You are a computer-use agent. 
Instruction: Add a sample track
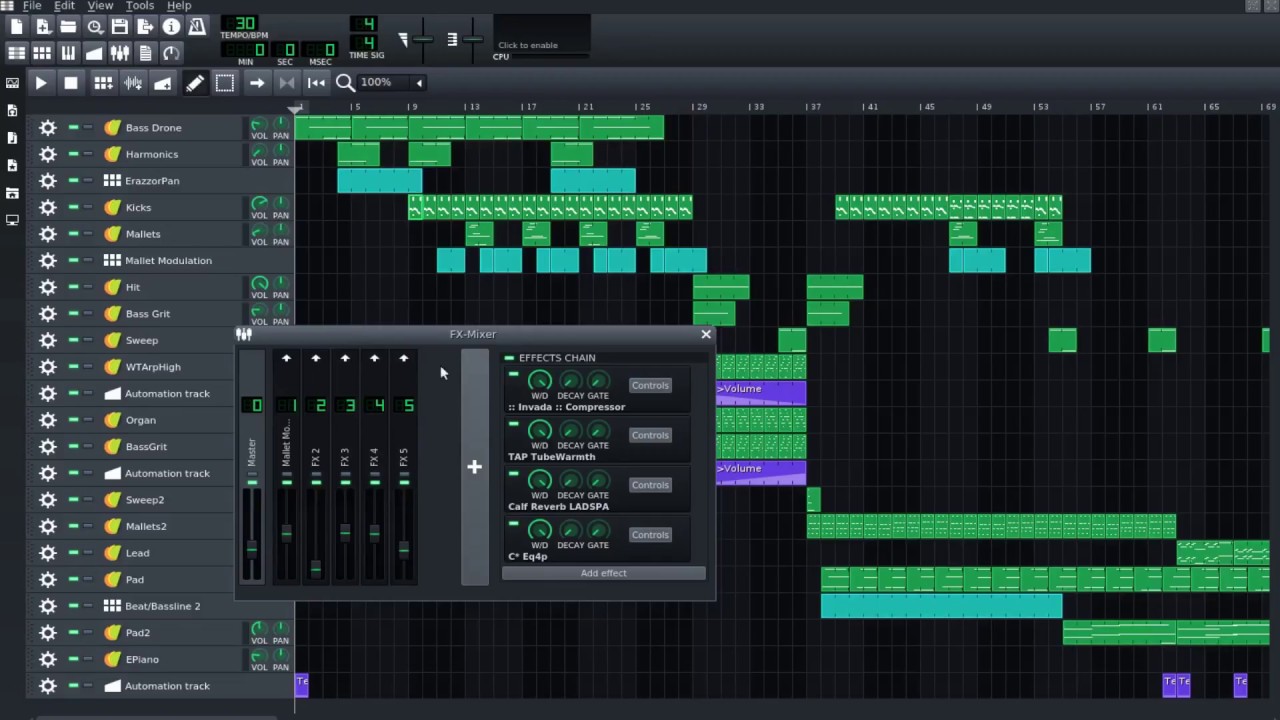pyautogui.click(x=133, y=83)
